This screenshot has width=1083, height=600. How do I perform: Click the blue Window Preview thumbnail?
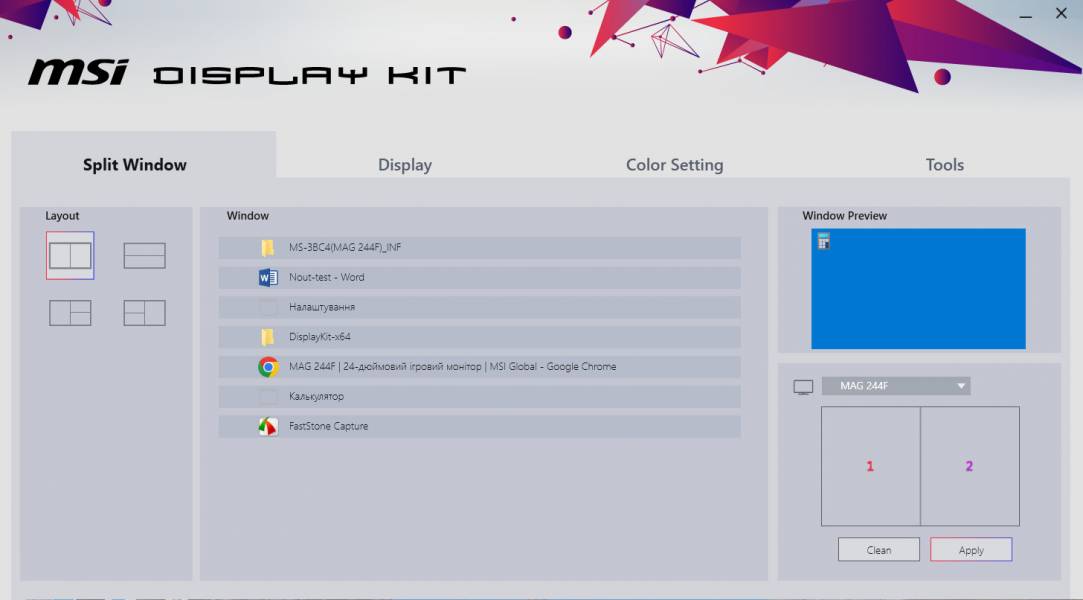[x=918, y=289]
